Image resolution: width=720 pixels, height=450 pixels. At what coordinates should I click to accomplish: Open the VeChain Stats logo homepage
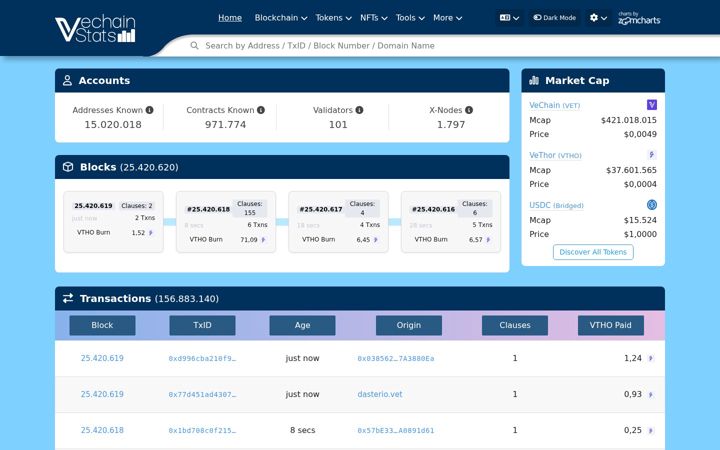click(x=96, y=28)
